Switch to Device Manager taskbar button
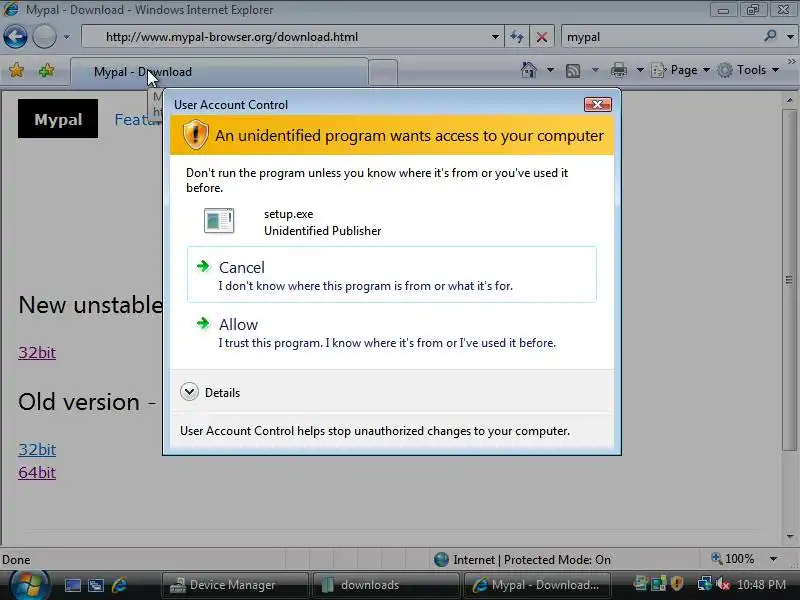Image resolution: width=800 pixels, height=600 pixels. (235, 585)
